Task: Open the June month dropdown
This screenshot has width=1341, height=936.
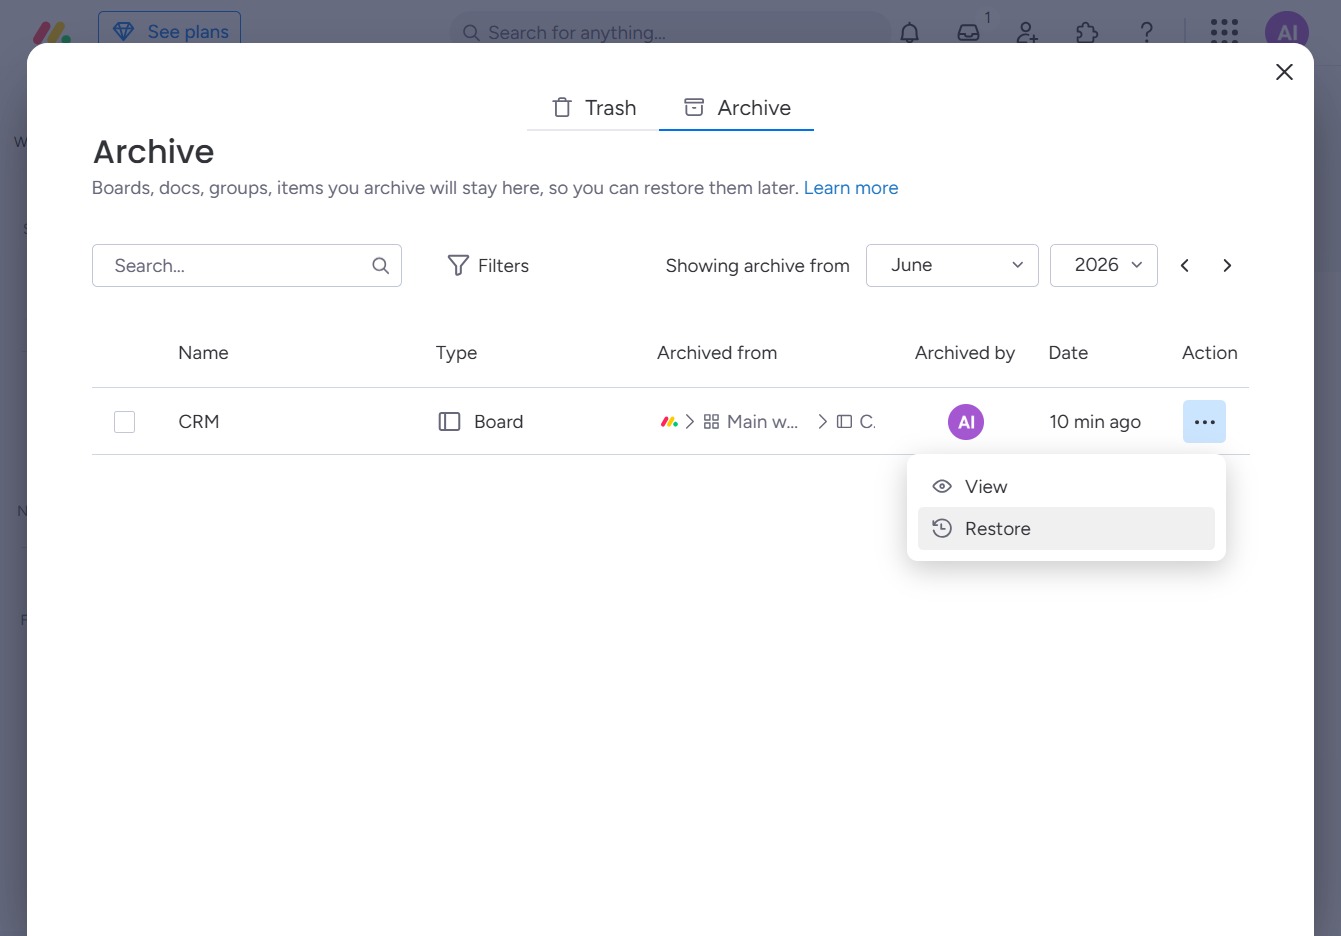Action: tap(952, 265)
